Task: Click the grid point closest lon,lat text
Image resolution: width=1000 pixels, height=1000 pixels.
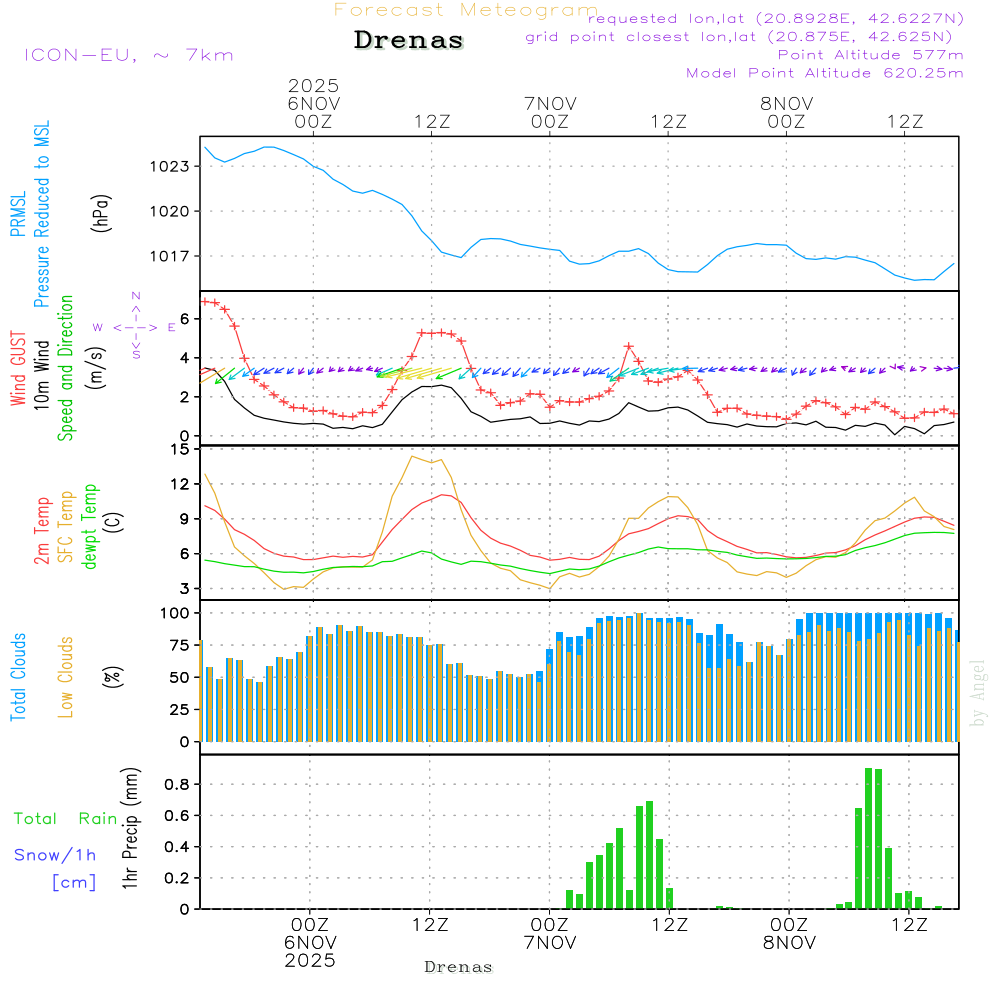Action: pos(745,37)
